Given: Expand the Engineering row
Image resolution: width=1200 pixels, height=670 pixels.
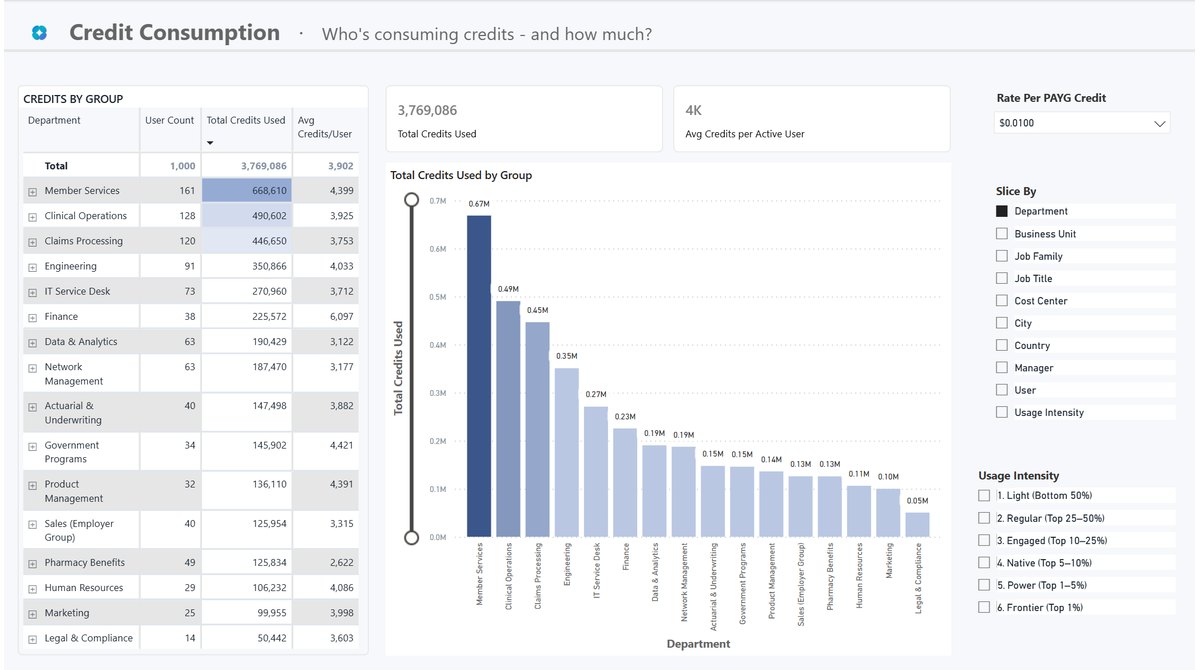Looking at the screenshot, I should pyautogui.click(x=32, y=267).
